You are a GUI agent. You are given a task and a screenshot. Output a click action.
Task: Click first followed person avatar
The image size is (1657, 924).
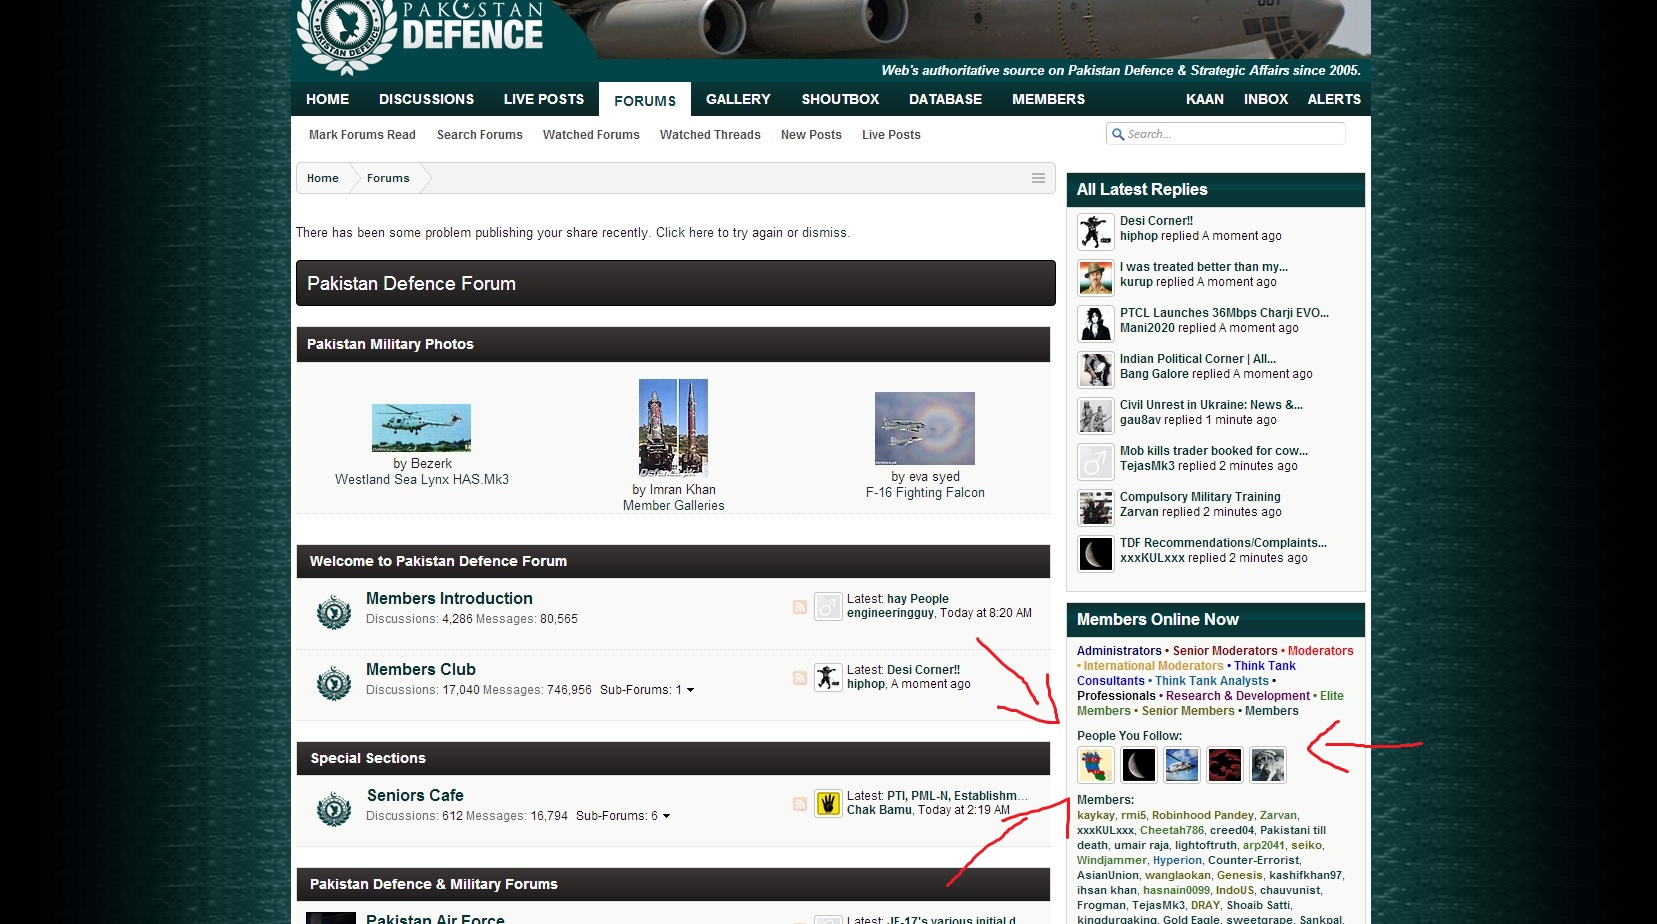point(1096,765)
